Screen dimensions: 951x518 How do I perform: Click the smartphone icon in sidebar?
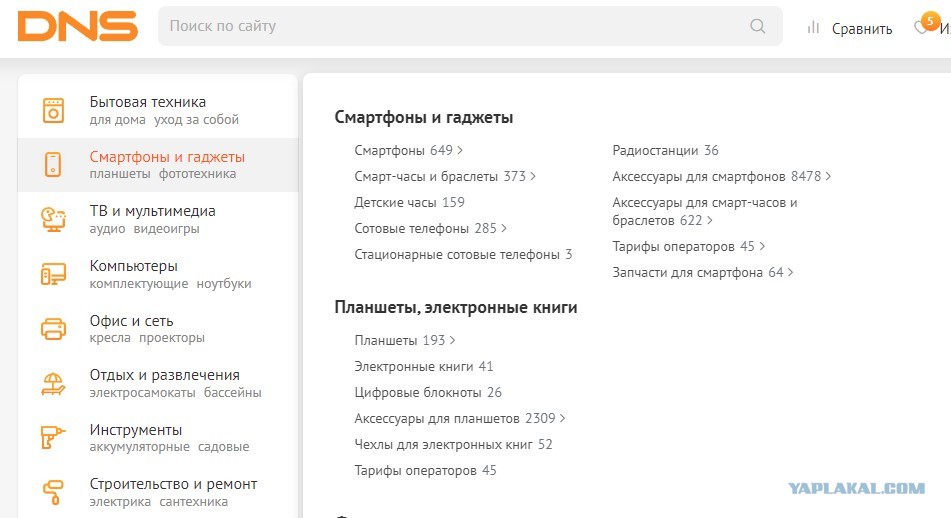(x=53, y=164)
